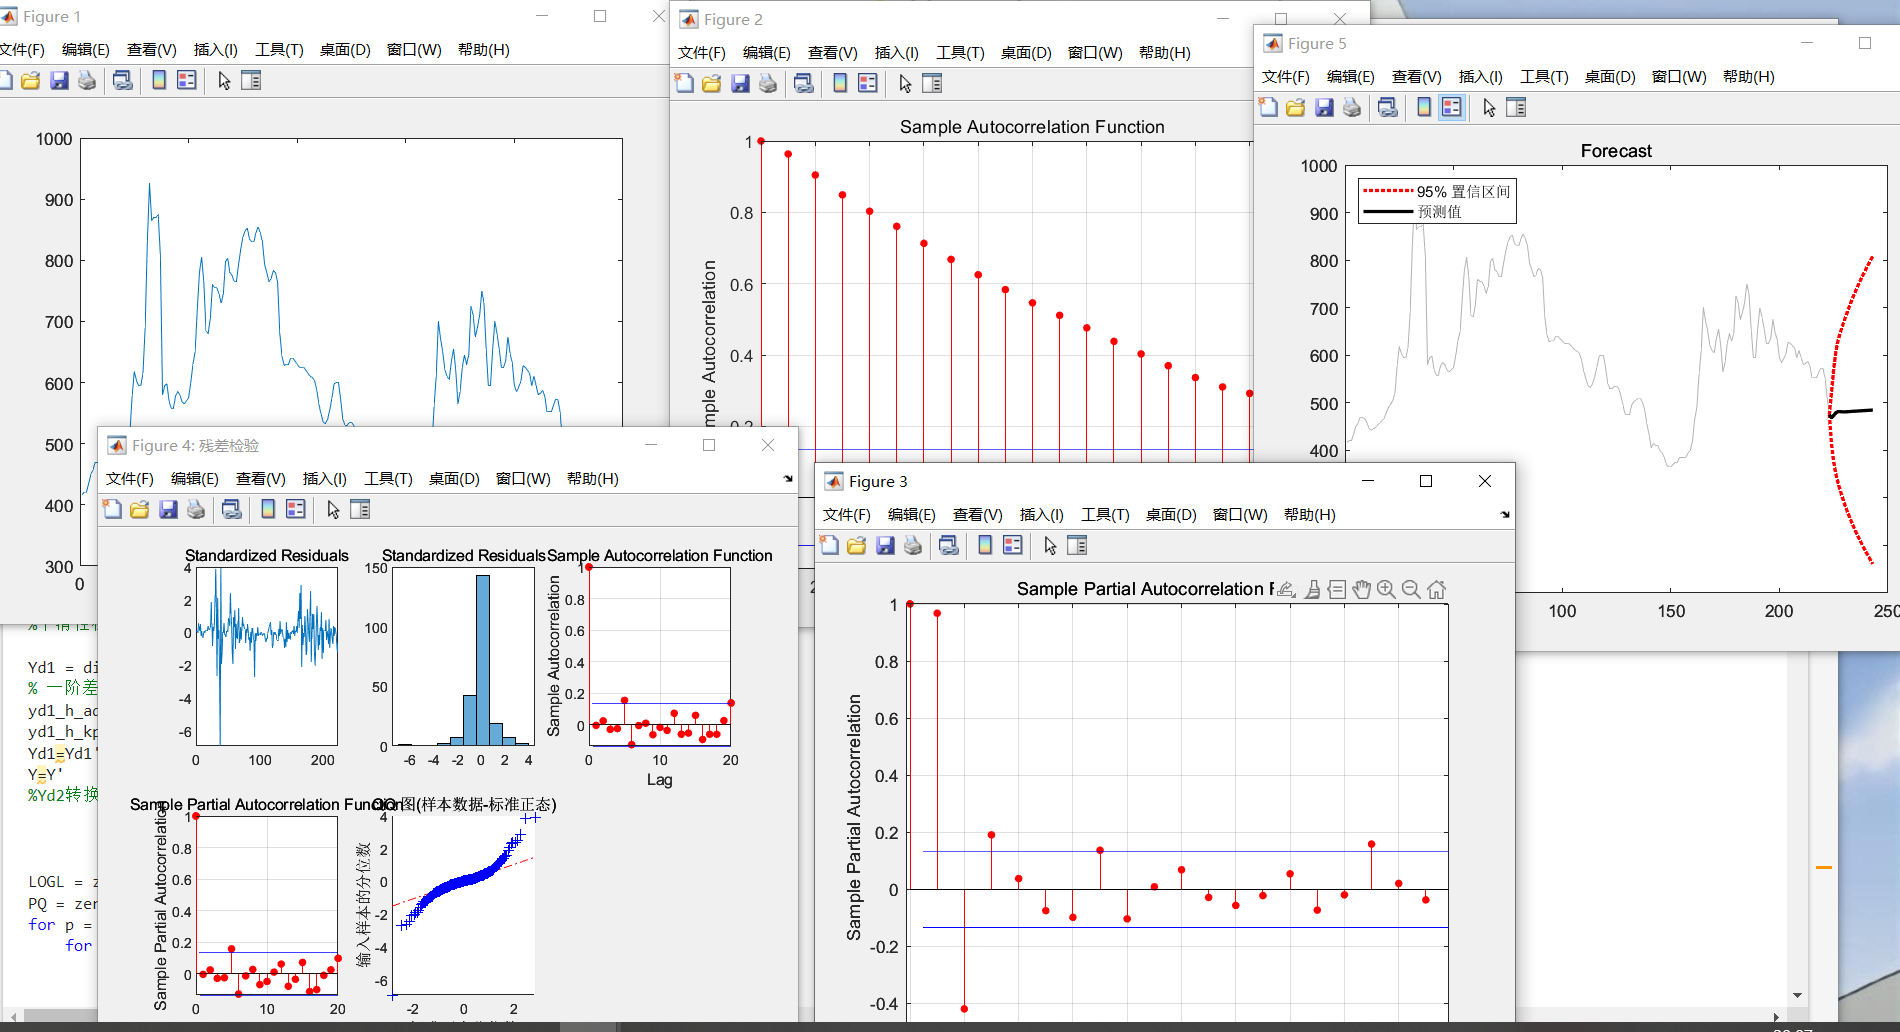This screenshot has width=1900, height=1032.
Task: Select the Brush data tool in Figure 3
Action: click(x=1312, y=590)
